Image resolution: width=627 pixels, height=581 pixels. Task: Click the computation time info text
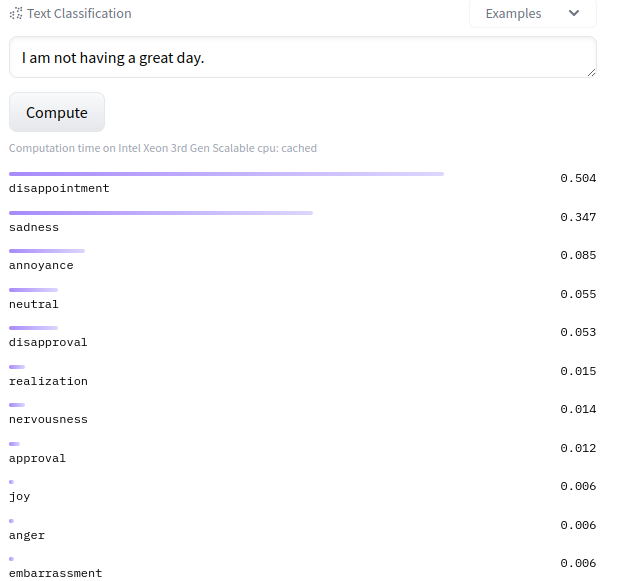[x=163, y=148]
